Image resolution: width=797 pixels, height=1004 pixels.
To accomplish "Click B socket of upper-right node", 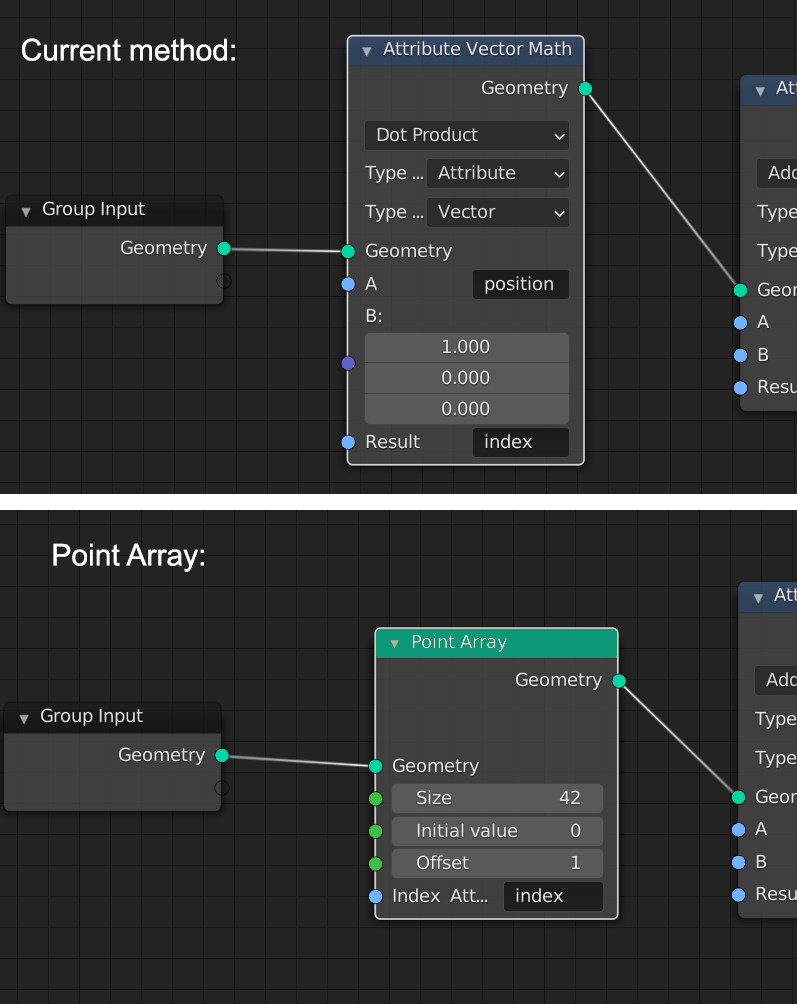I will (741, 355).
